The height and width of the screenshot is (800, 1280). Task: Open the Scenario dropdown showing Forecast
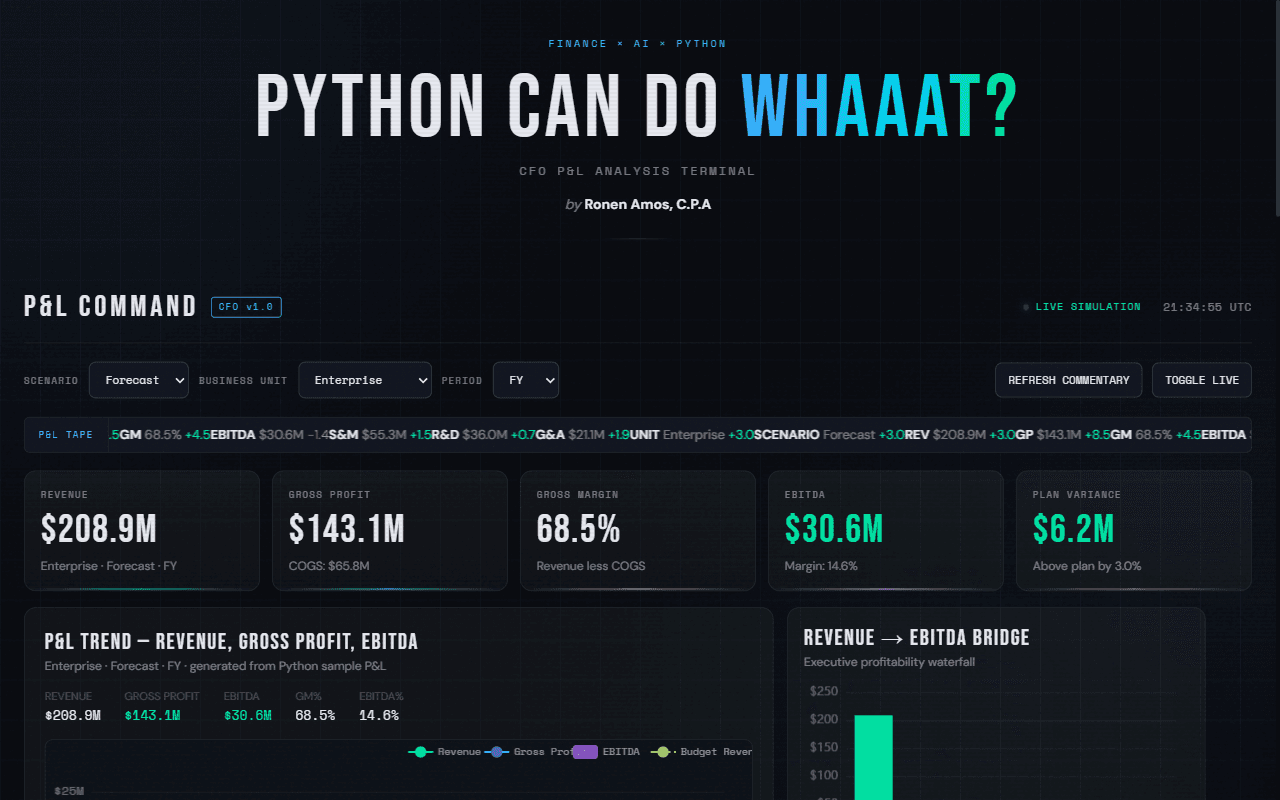pyautogui.click(x=139, y=380)
